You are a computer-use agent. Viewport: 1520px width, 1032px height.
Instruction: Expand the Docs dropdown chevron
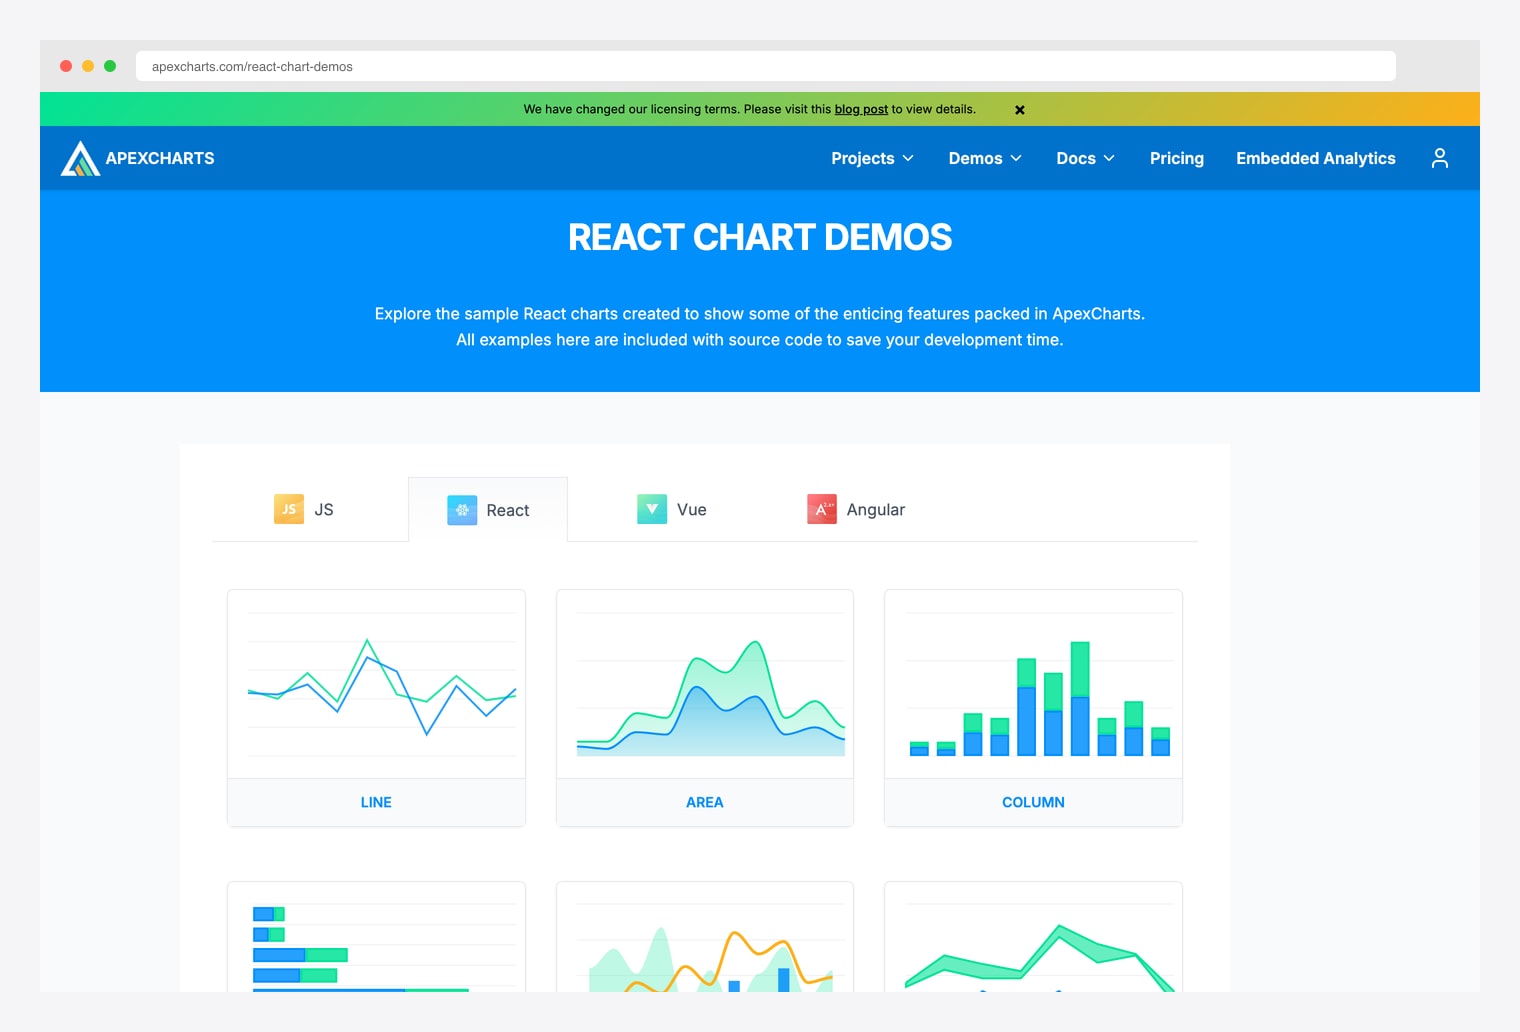tap(1109, 158)
